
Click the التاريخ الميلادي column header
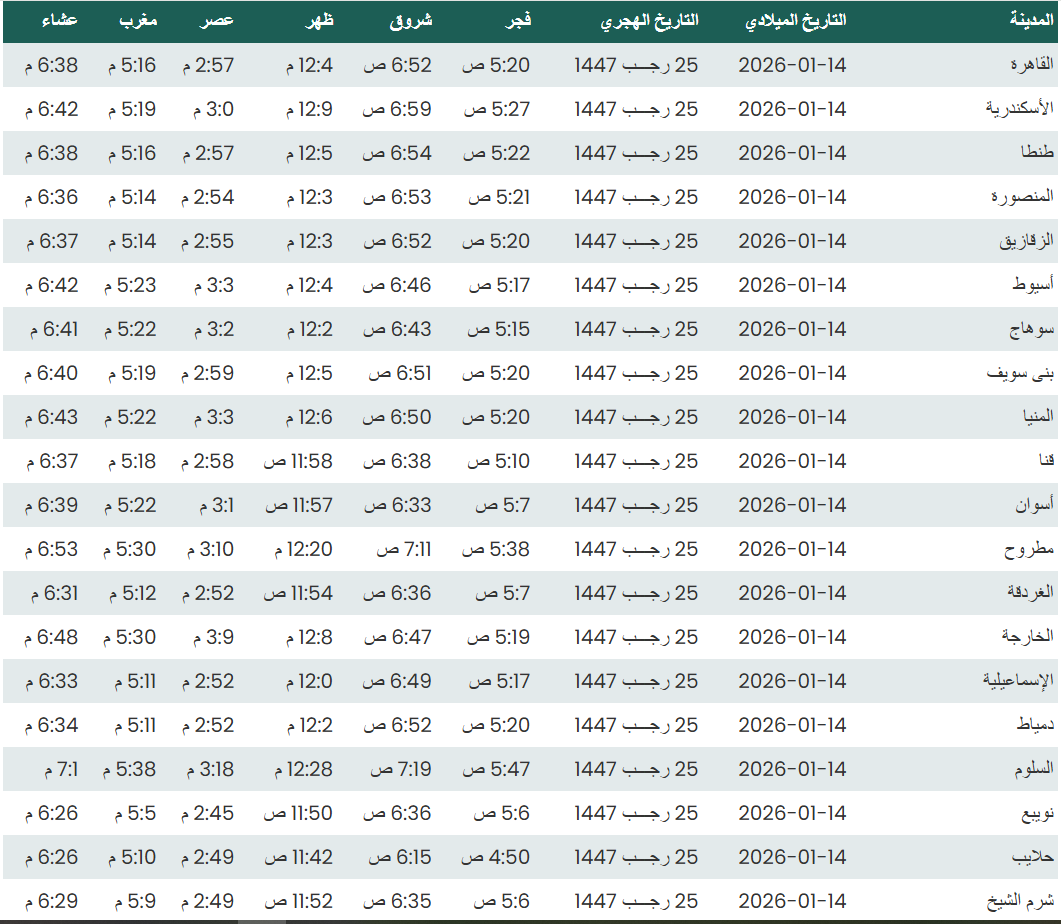[x=796, y=21]
